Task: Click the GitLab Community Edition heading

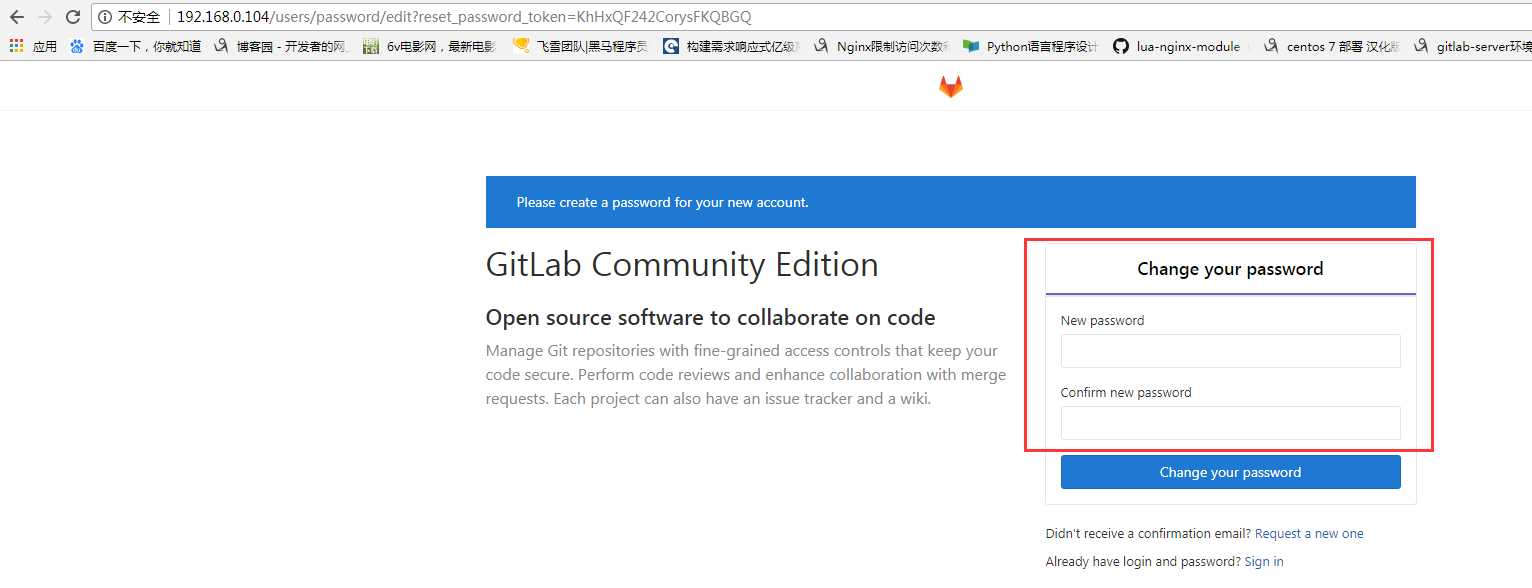Action: click(682, 265)
